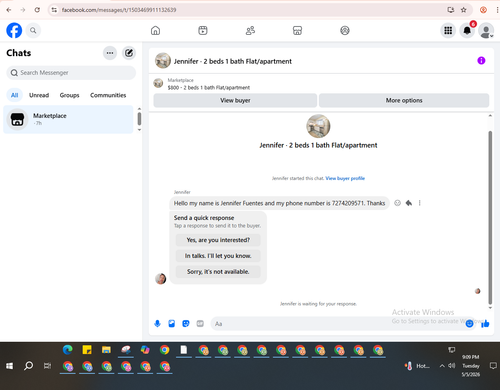Open the Chrome three-dot menu
This screenshot has width=500, height=390.
tap(497, 10)
